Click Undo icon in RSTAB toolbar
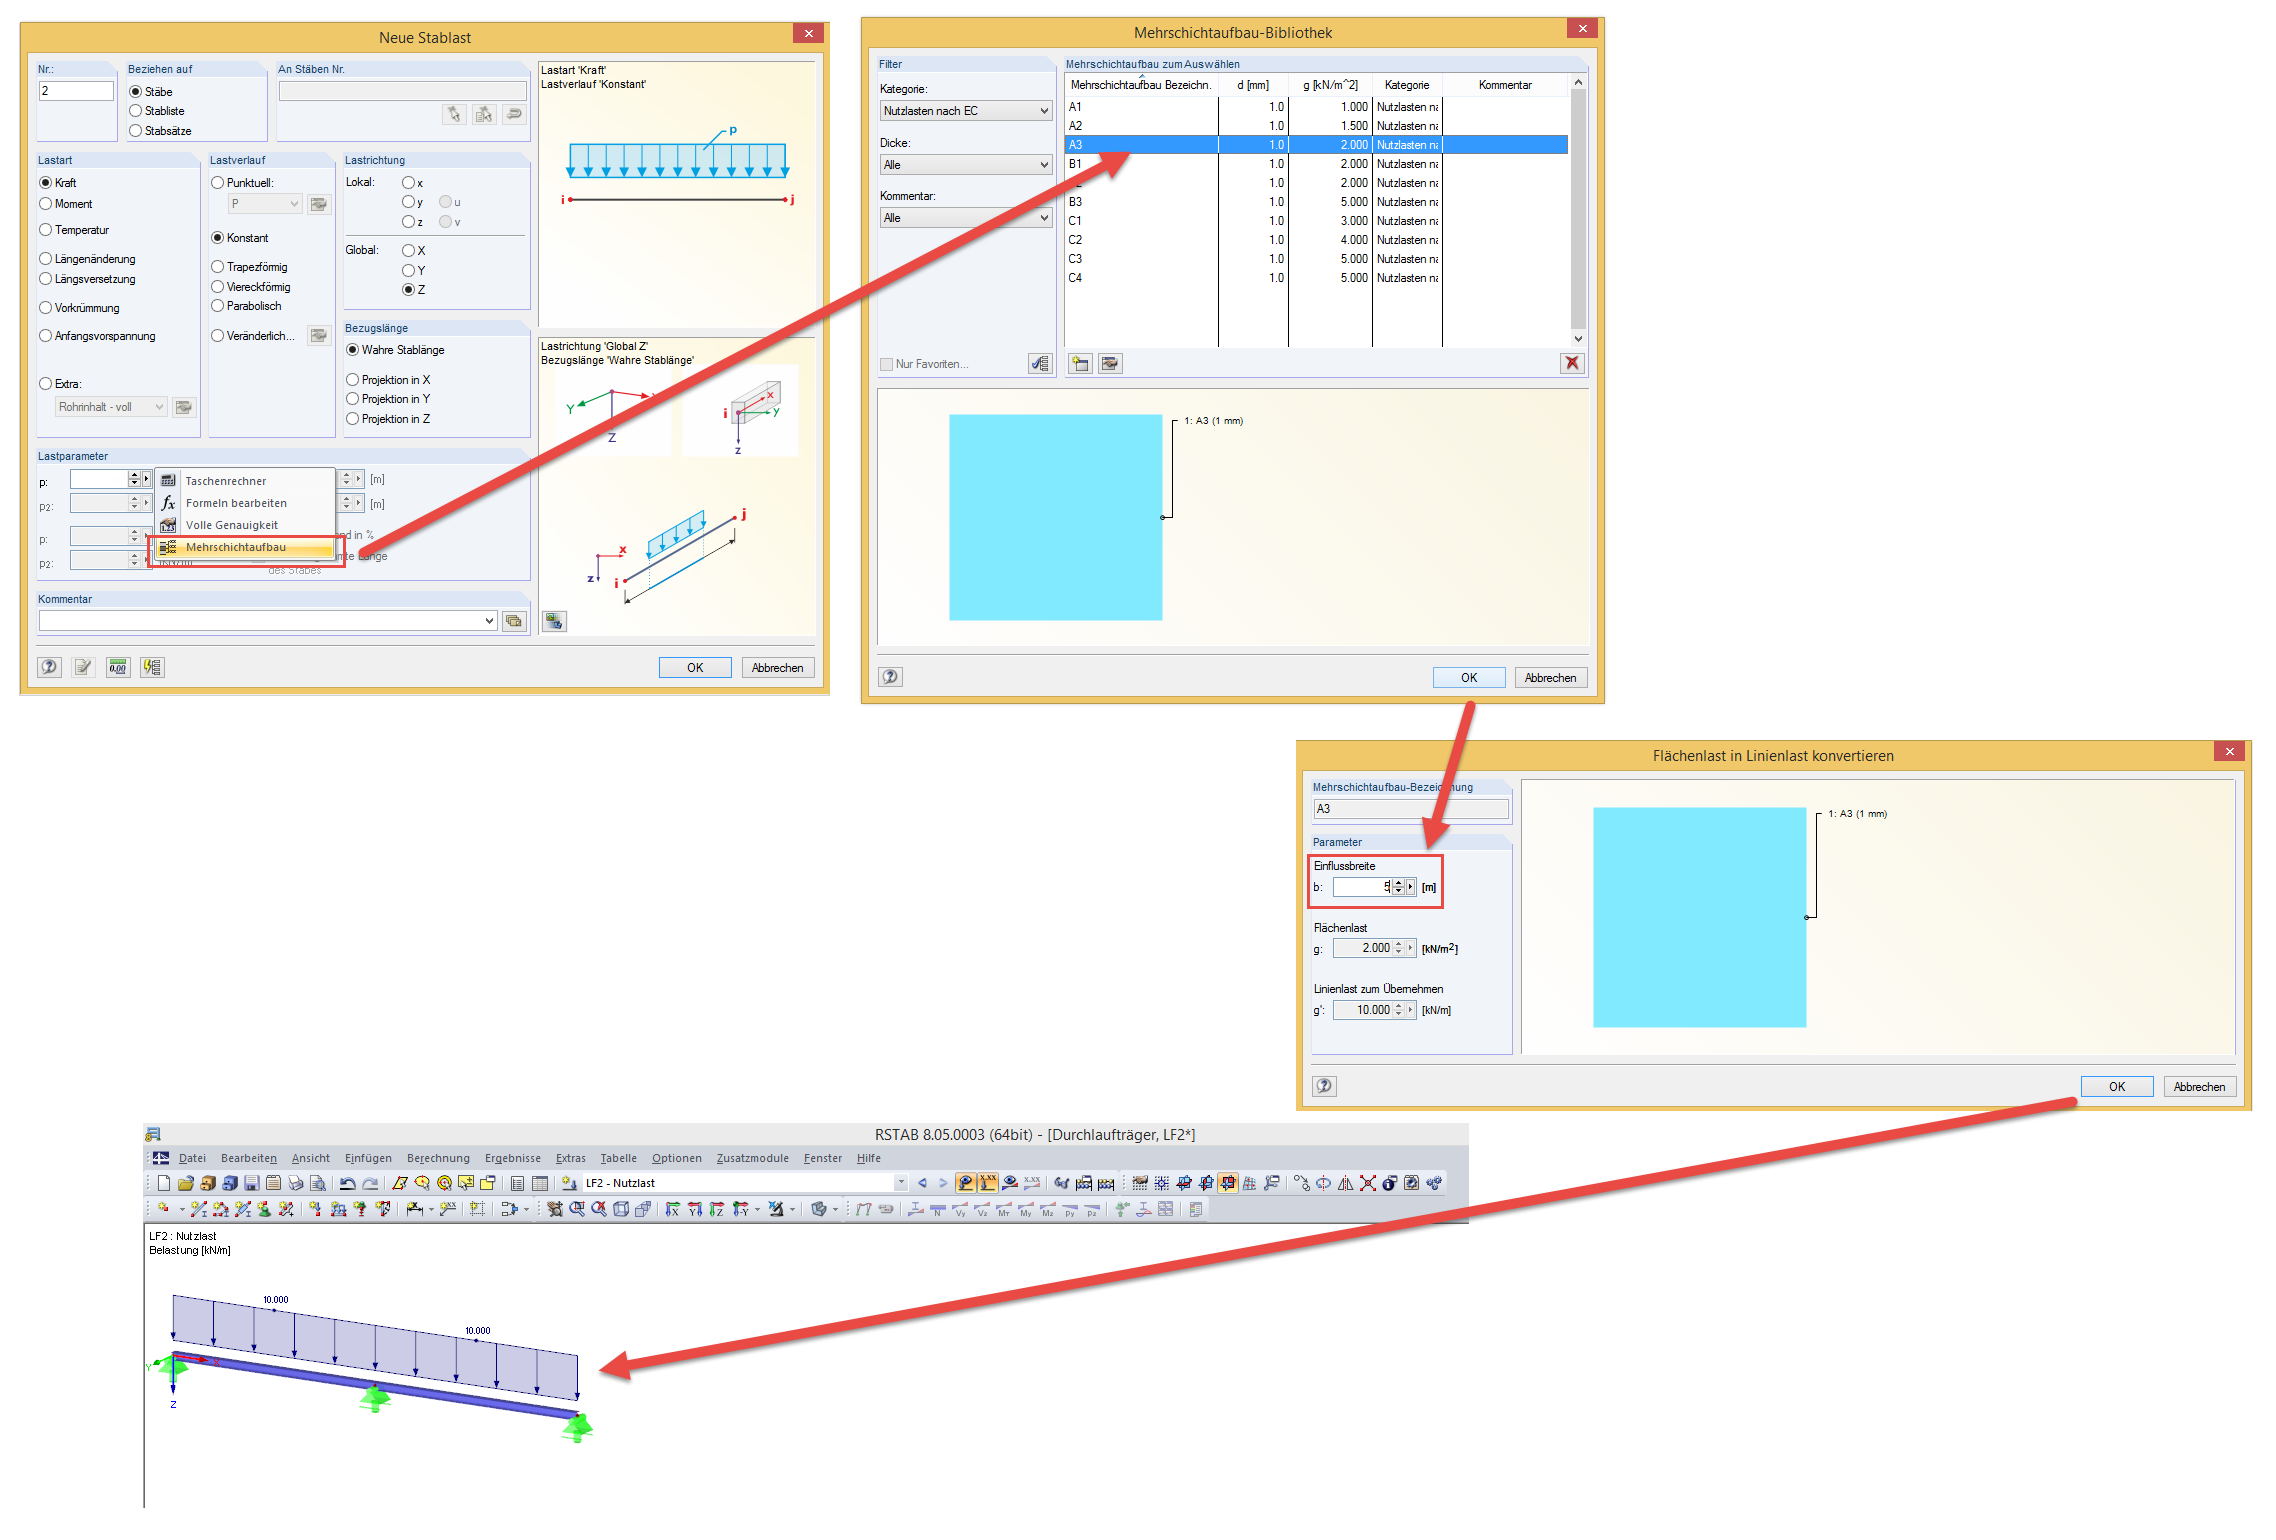This screenshot has height=1540, width=2276. coord(348,1183)
